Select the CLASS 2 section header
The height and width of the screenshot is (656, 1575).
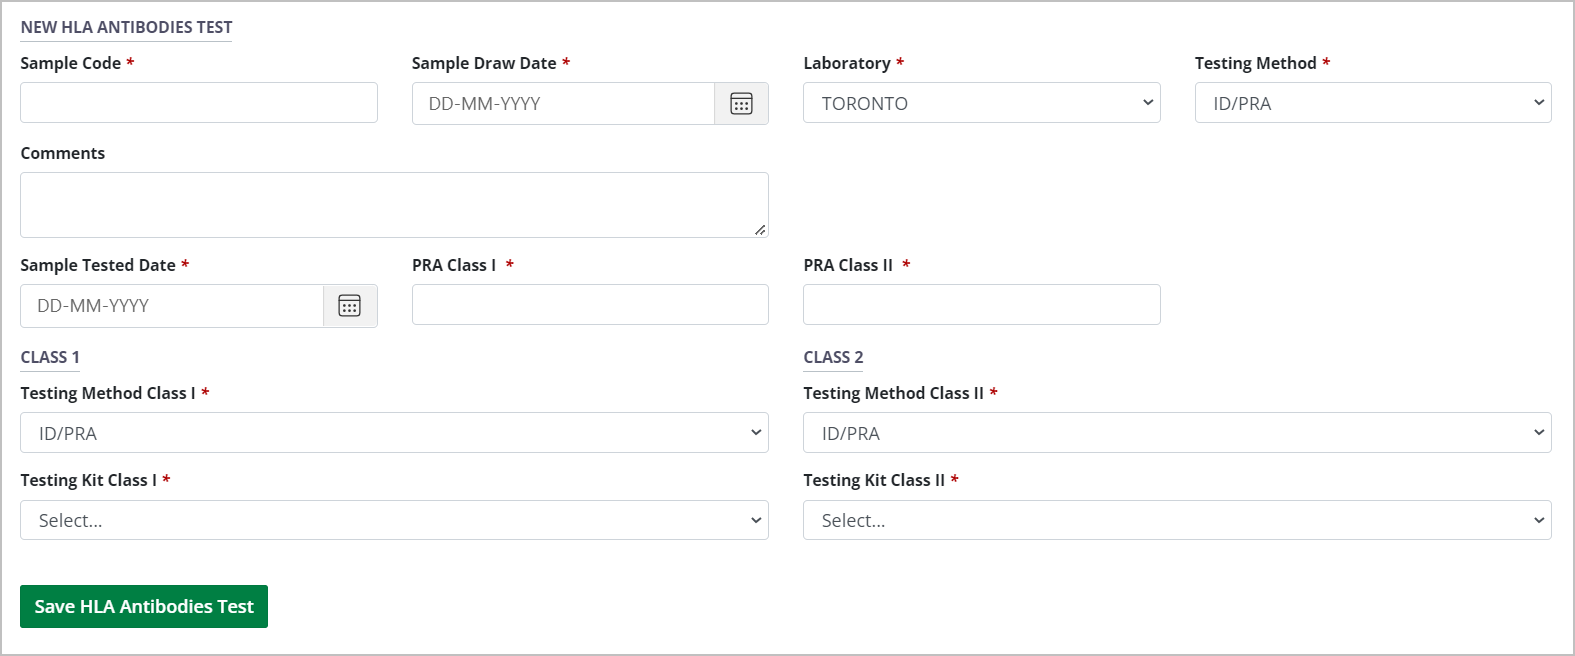coord(832,357)
